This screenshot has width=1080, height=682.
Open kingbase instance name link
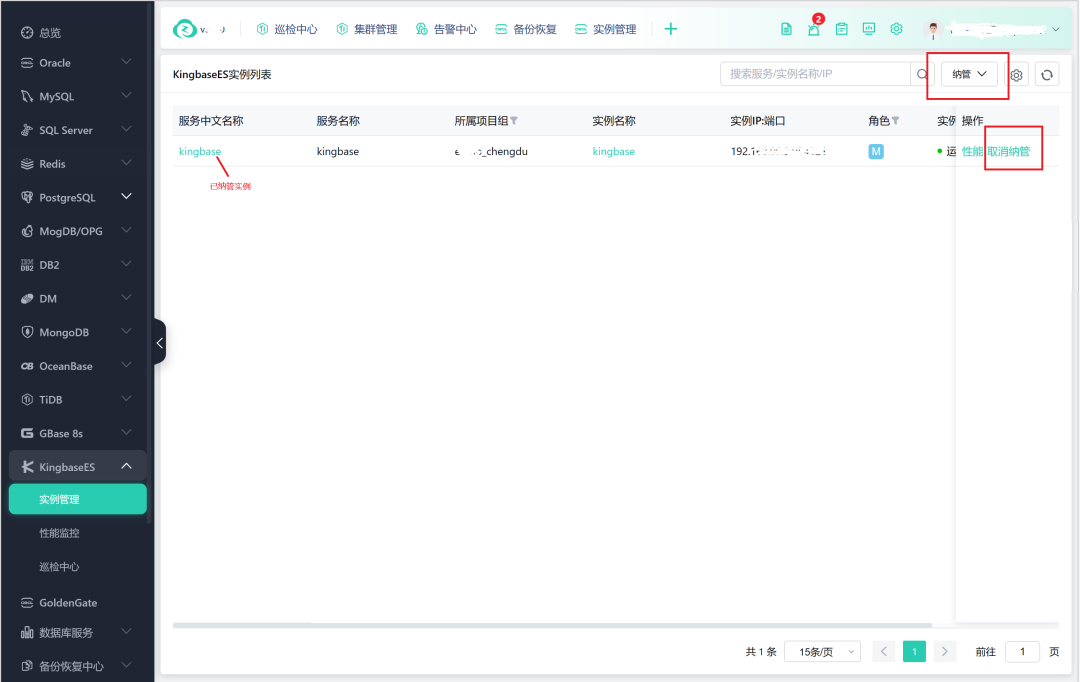(x=614, y=152)
